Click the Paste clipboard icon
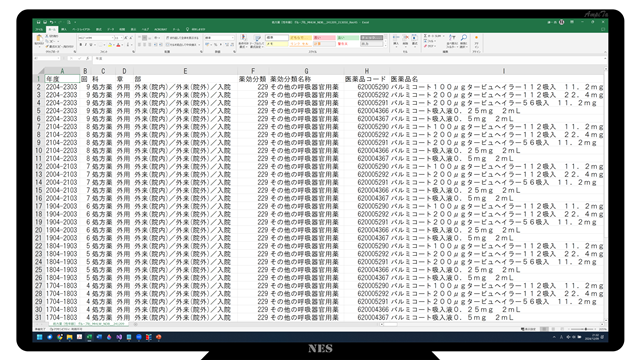 click(39, 38)
